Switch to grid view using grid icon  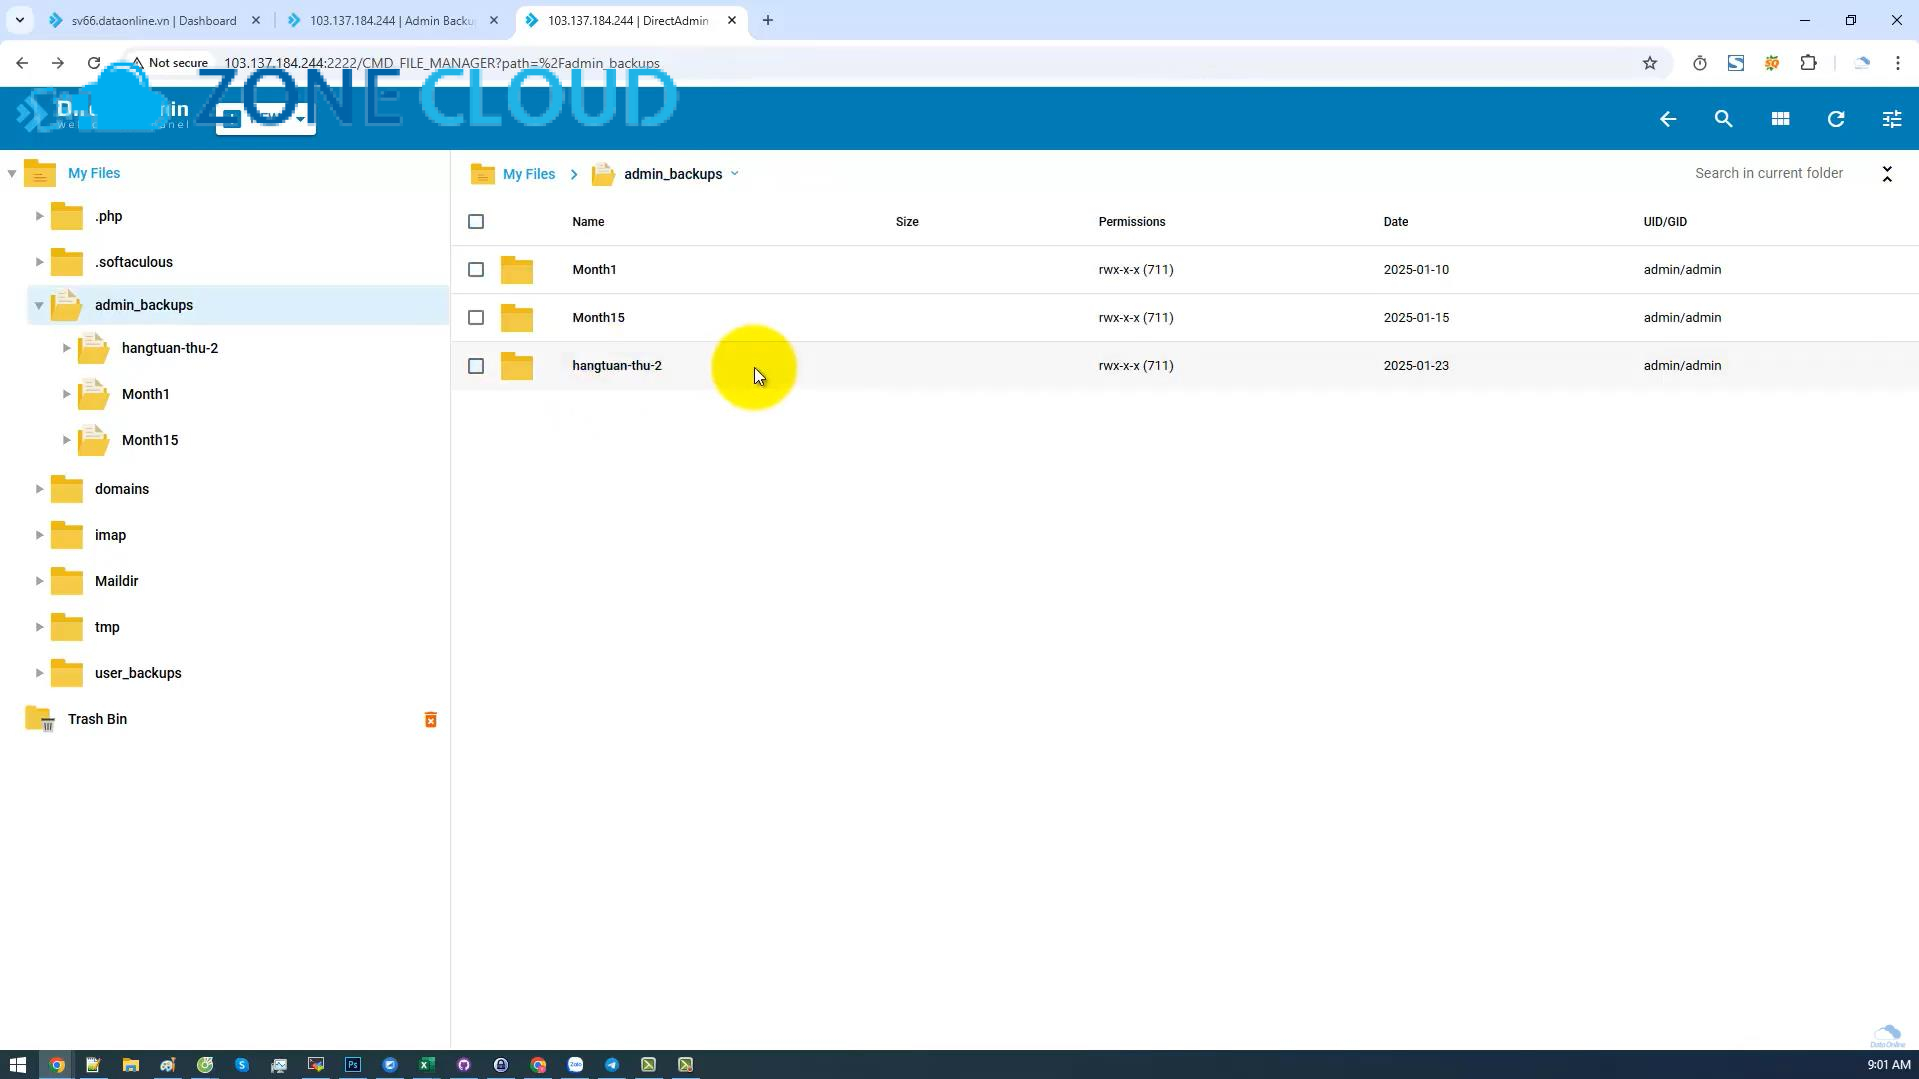pos(1780,119)
